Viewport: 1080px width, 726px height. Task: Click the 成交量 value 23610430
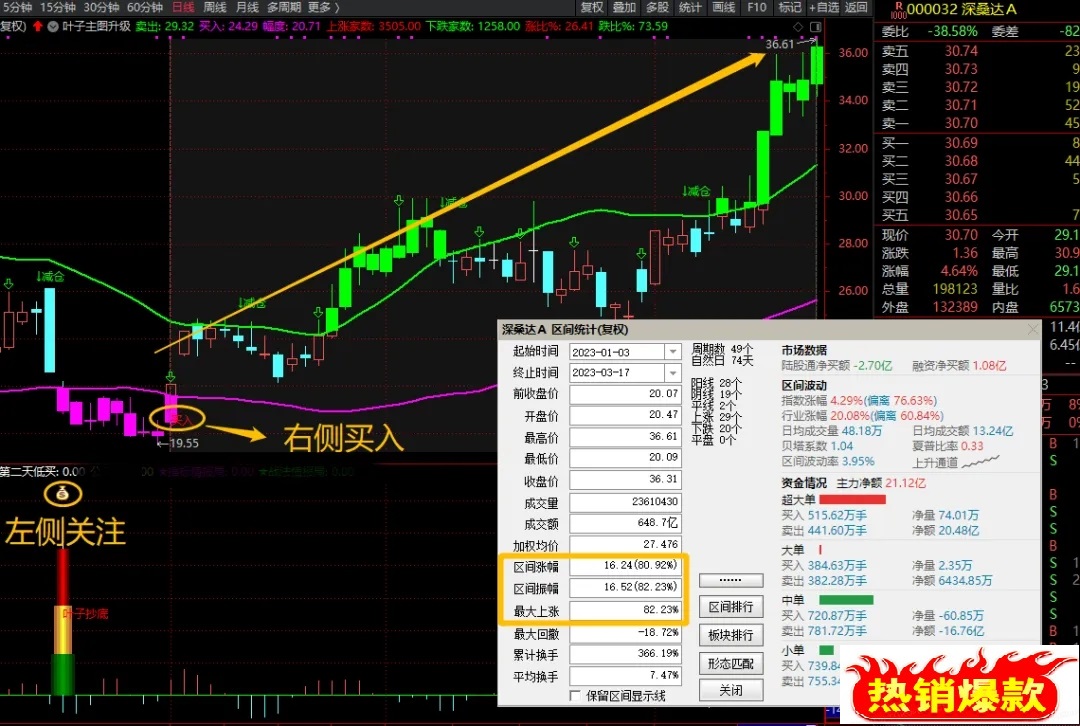click(x=625, y=501)
